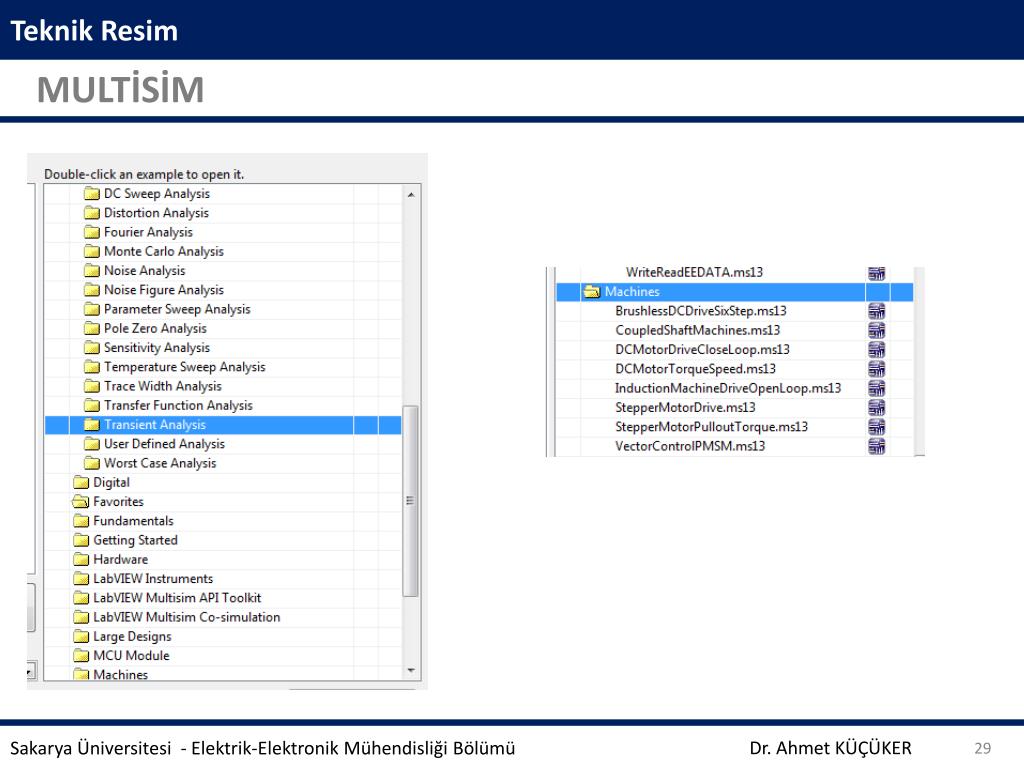Screen dimensions: 1024x768
Task: Click the circuit icon beside WriteReadEEDATA.ms13
Action: (x=876, y=273)
